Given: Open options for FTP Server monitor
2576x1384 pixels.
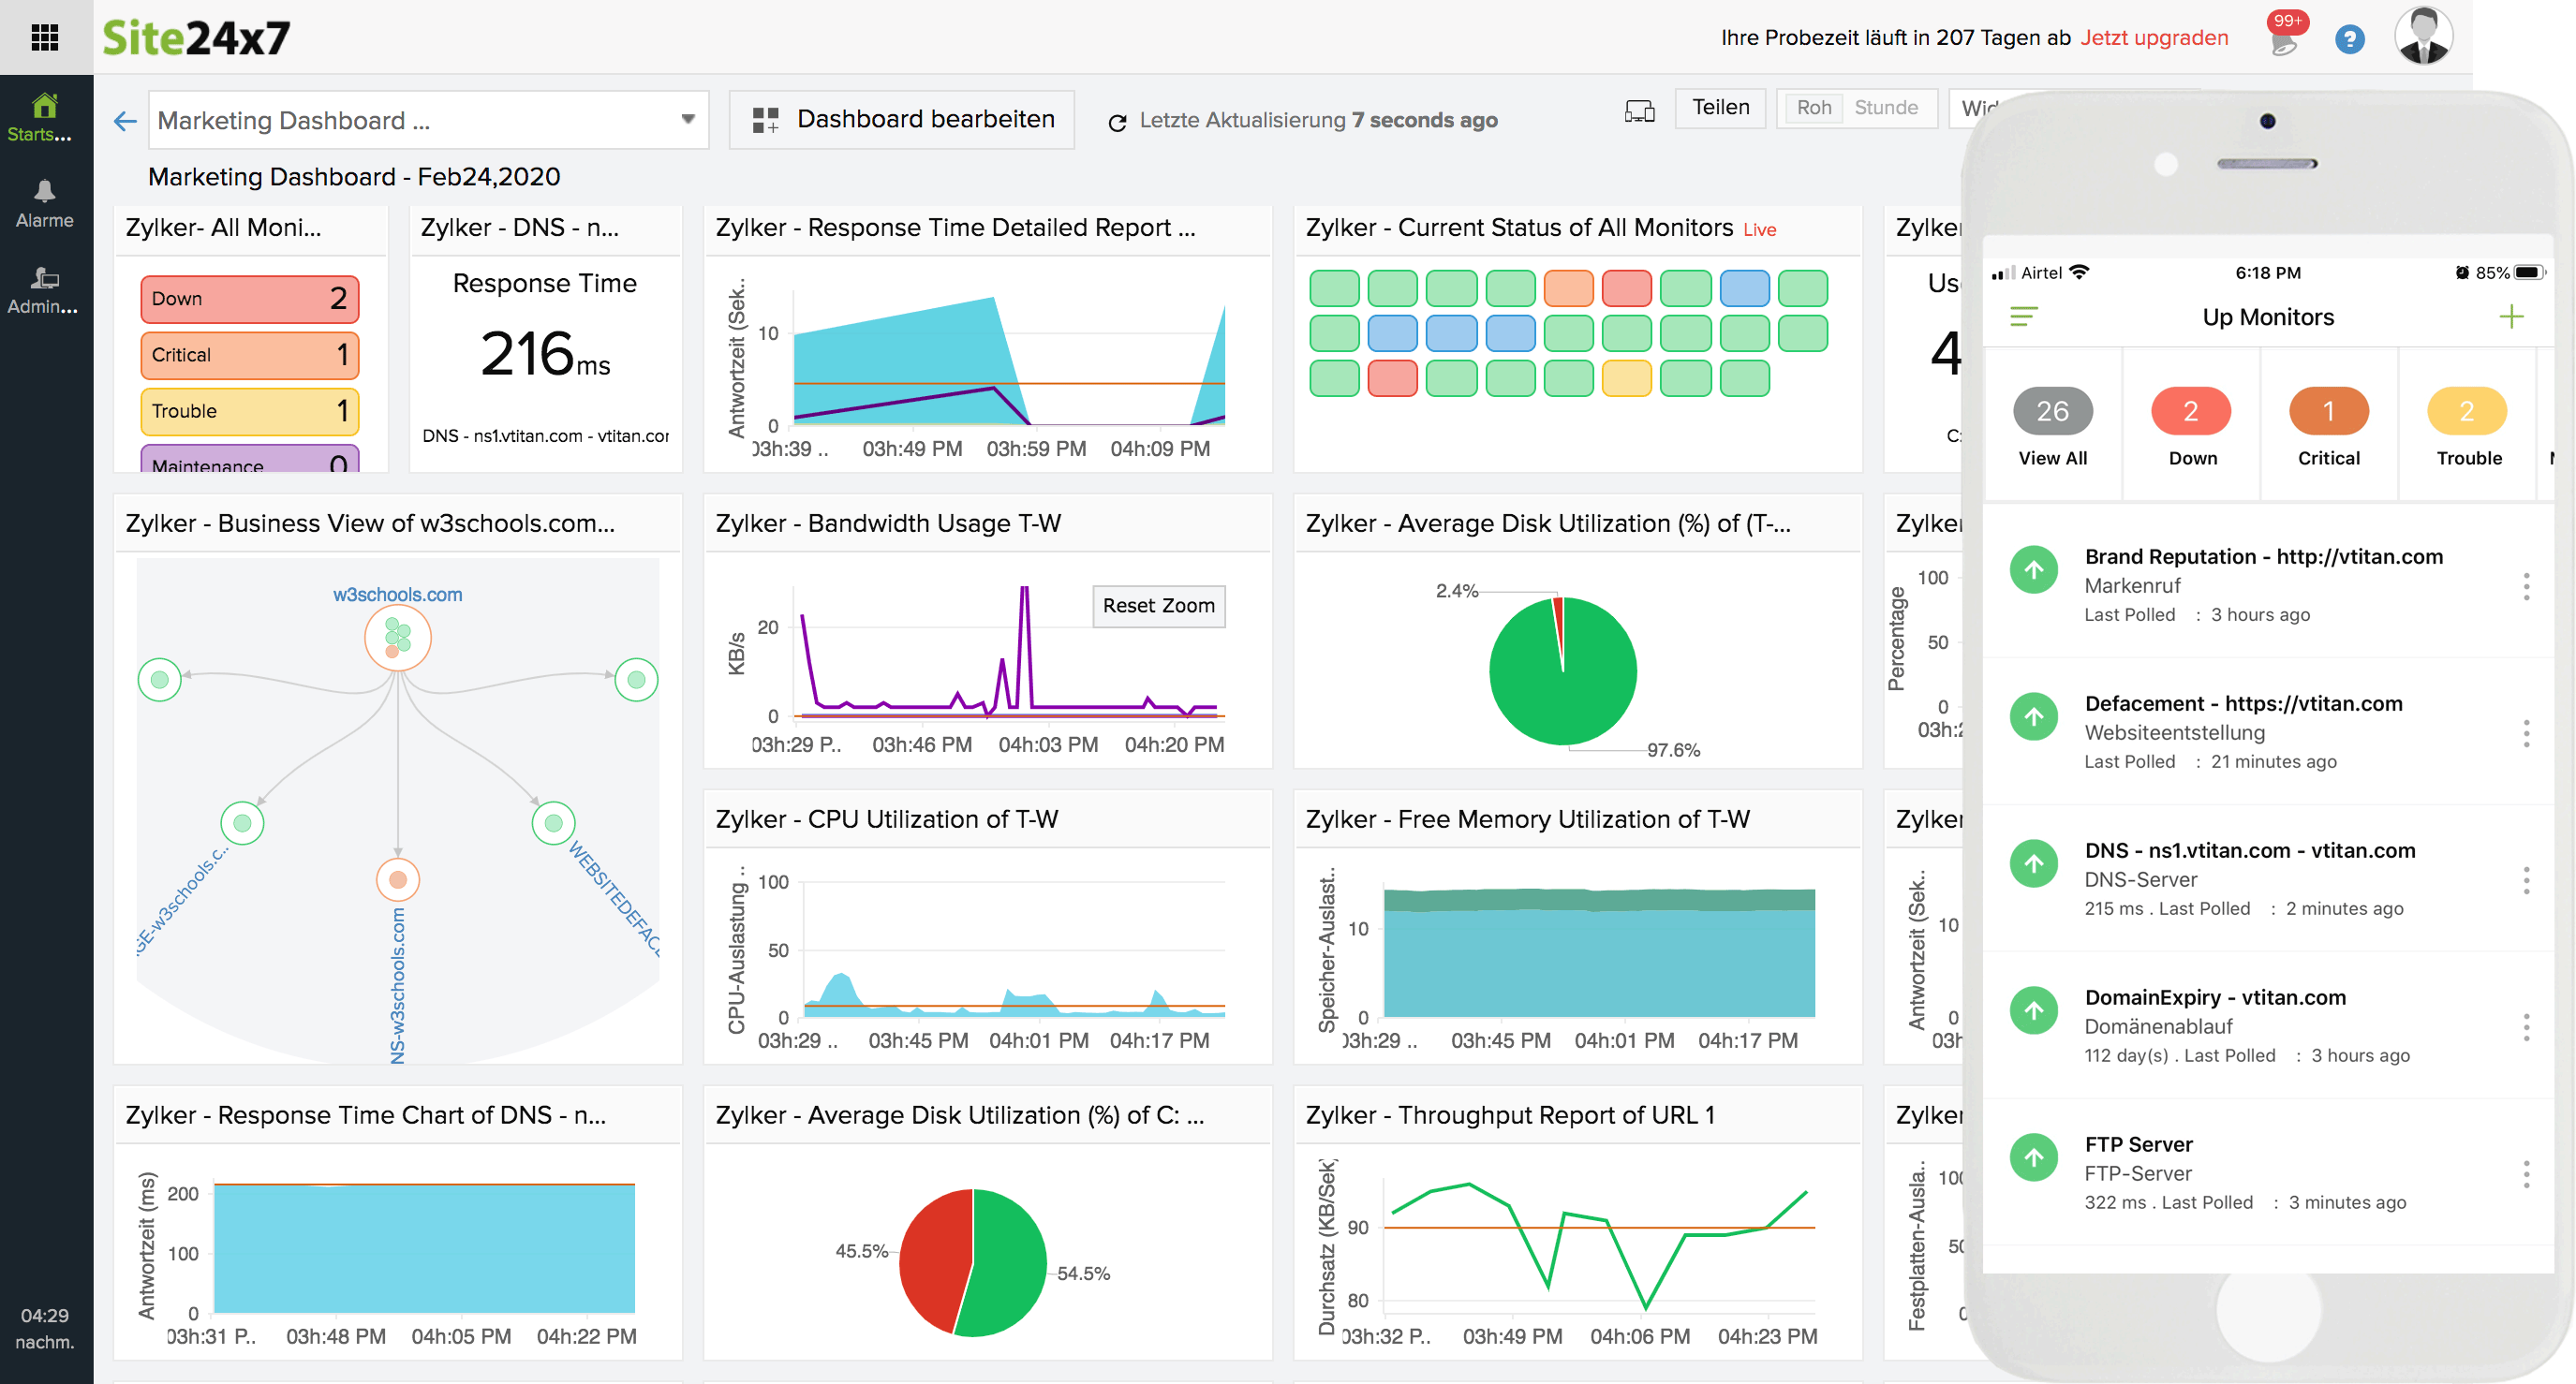Looking at the screenshot, I should [x=2527, y=1175].
